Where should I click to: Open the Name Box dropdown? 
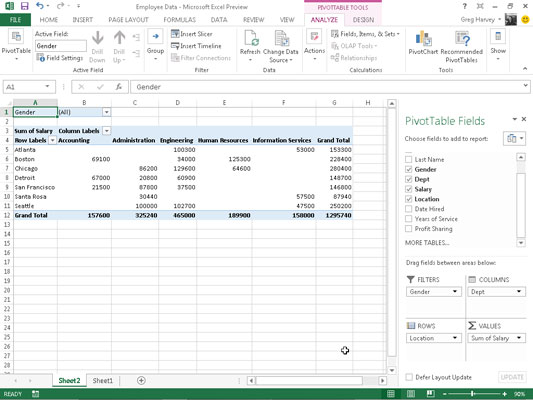47,87
